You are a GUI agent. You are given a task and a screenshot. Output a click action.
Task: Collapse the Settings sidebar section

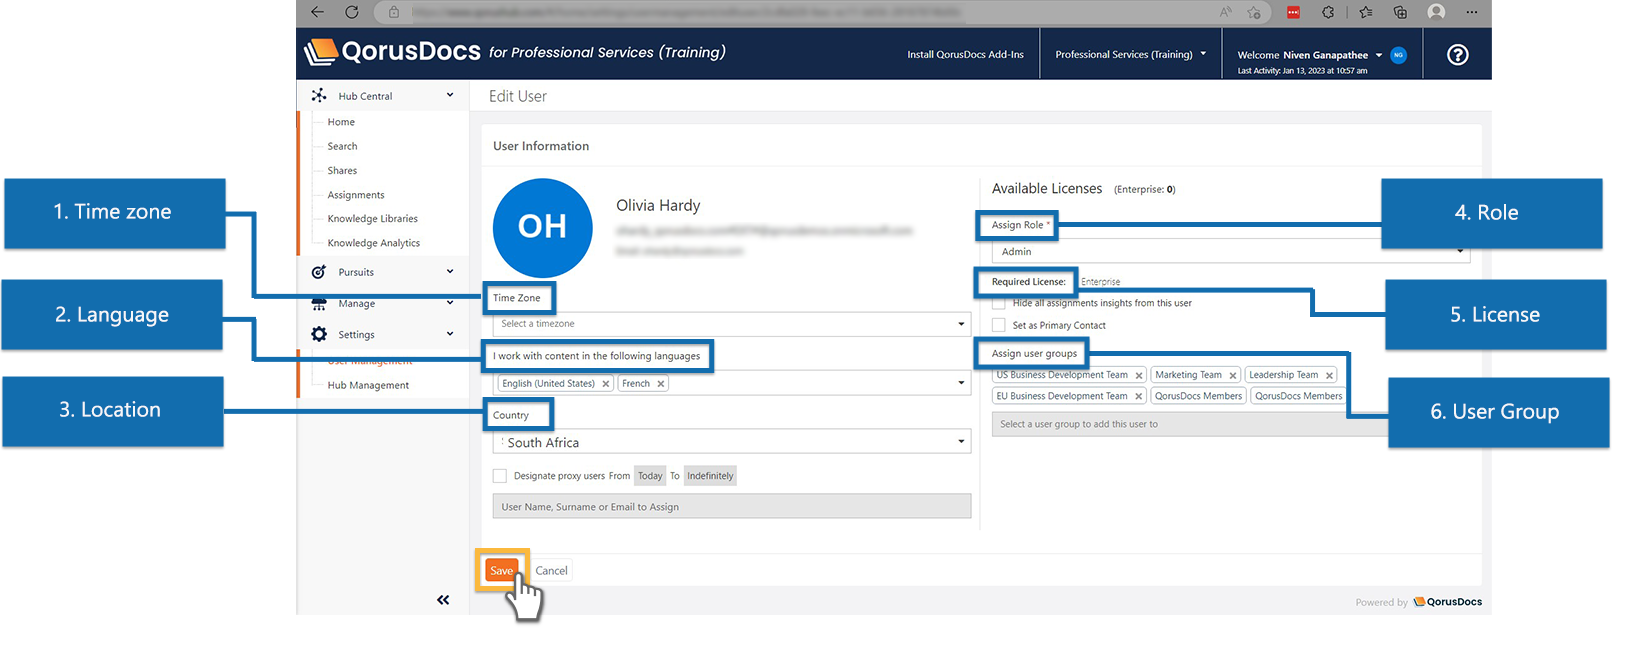point(450,334)
